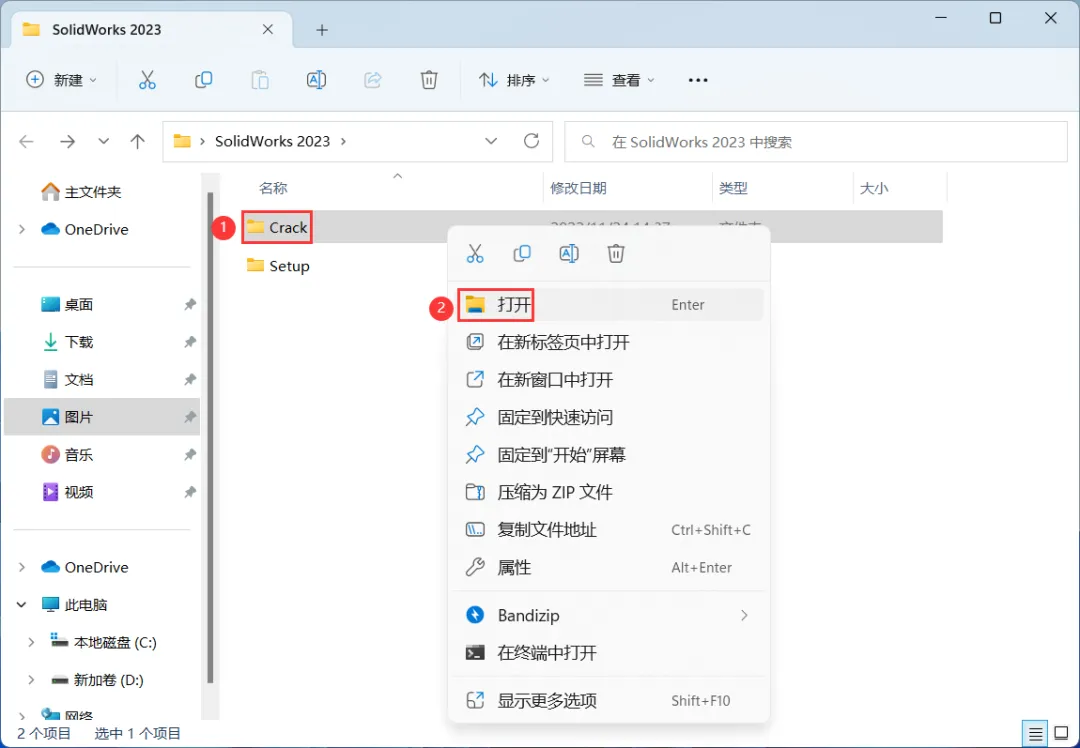Click the Cut icon in the toolbar

147,80
